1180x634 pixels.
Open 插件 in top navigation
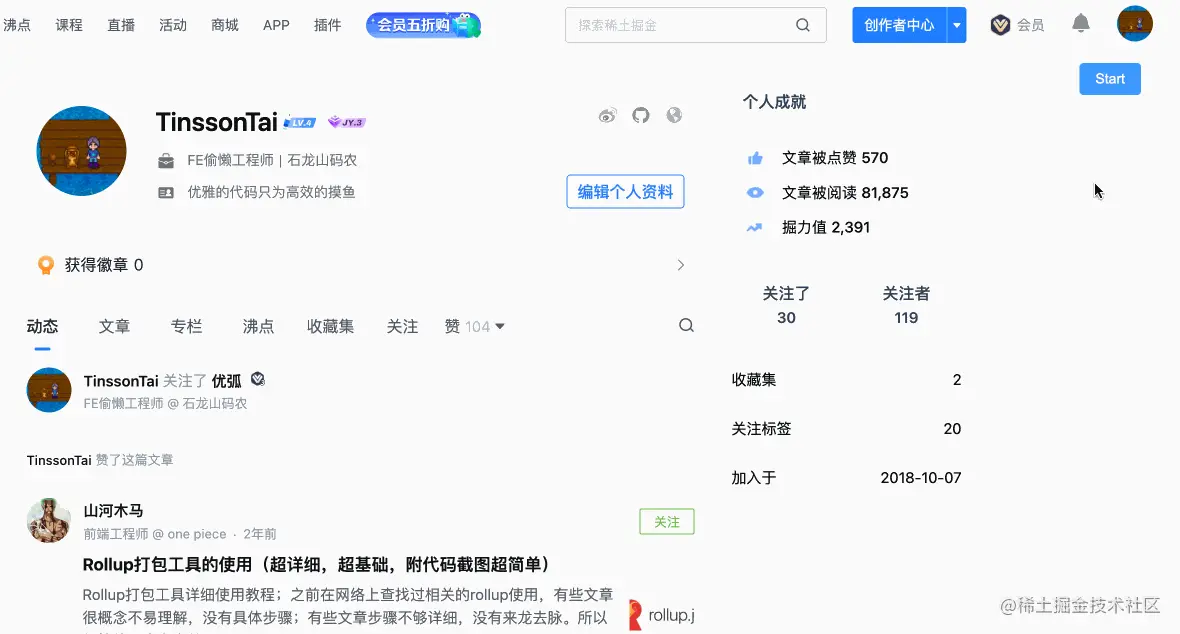pos(327,25)
